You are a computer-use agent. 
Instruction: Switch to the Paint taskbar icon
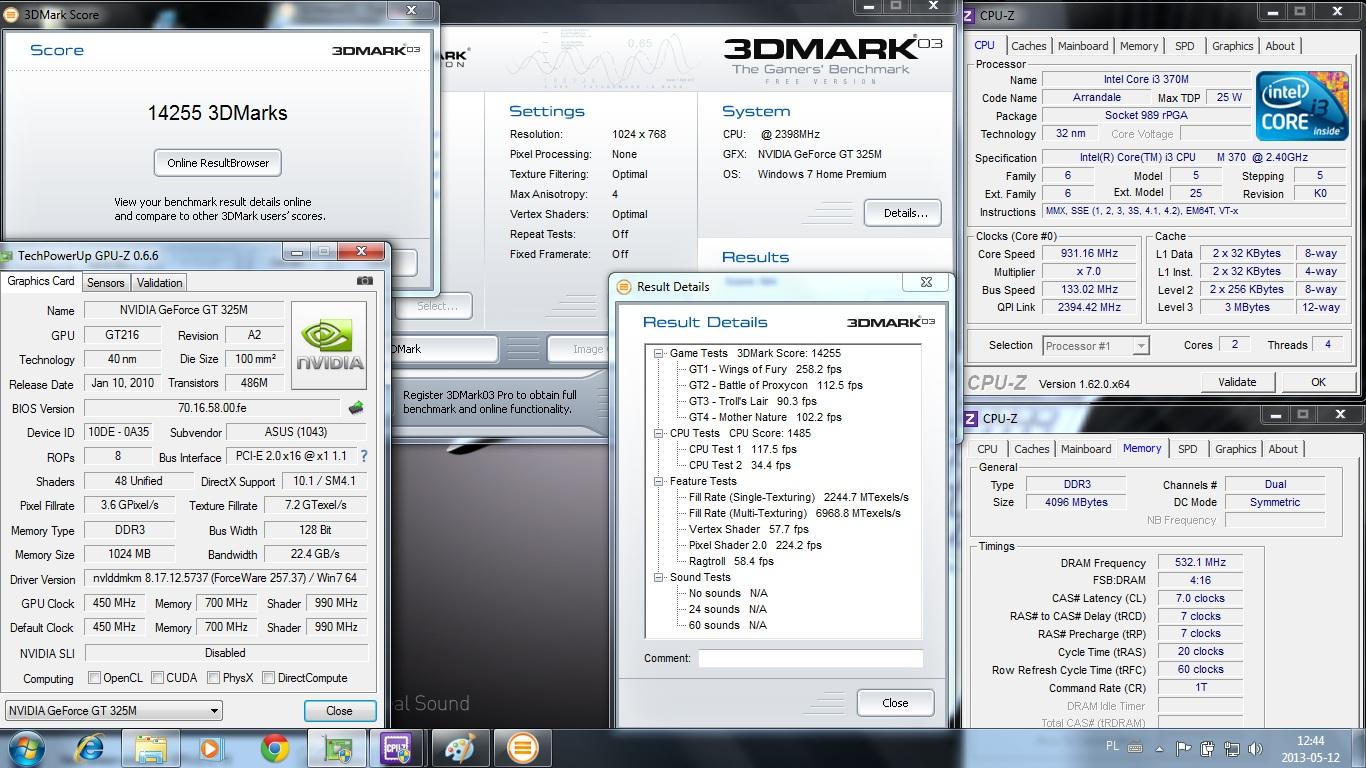pos(461,747)
